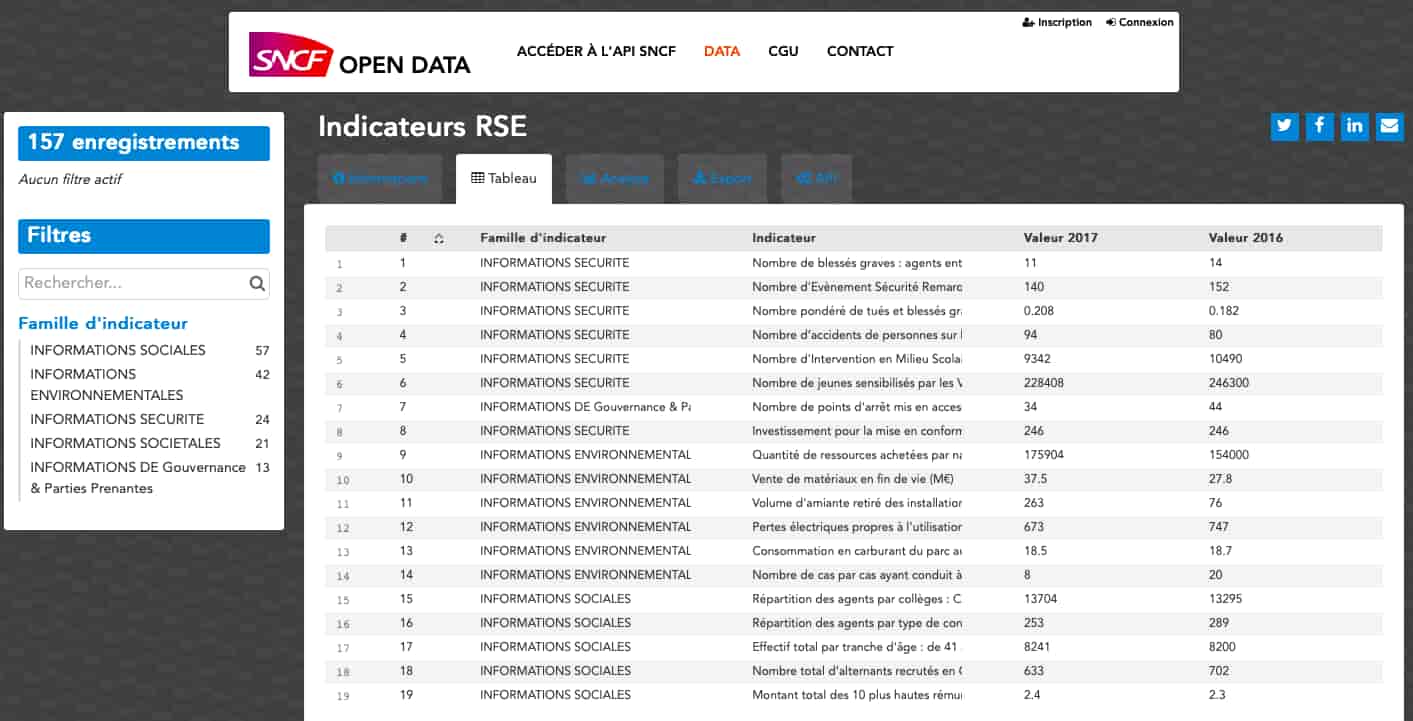Click the sort icon beside # column
This screenshot has width=1413, height=721.
[x=439, y=239]
